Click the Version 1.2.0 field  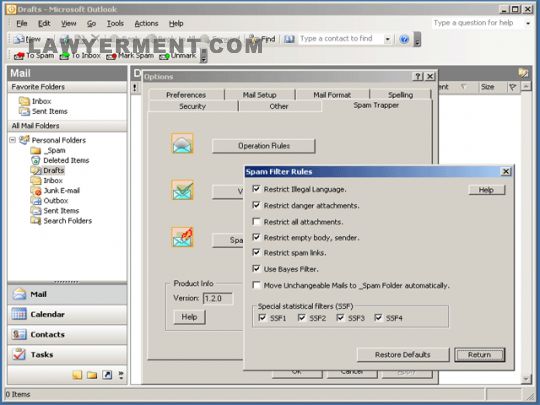tap(218, 298)
